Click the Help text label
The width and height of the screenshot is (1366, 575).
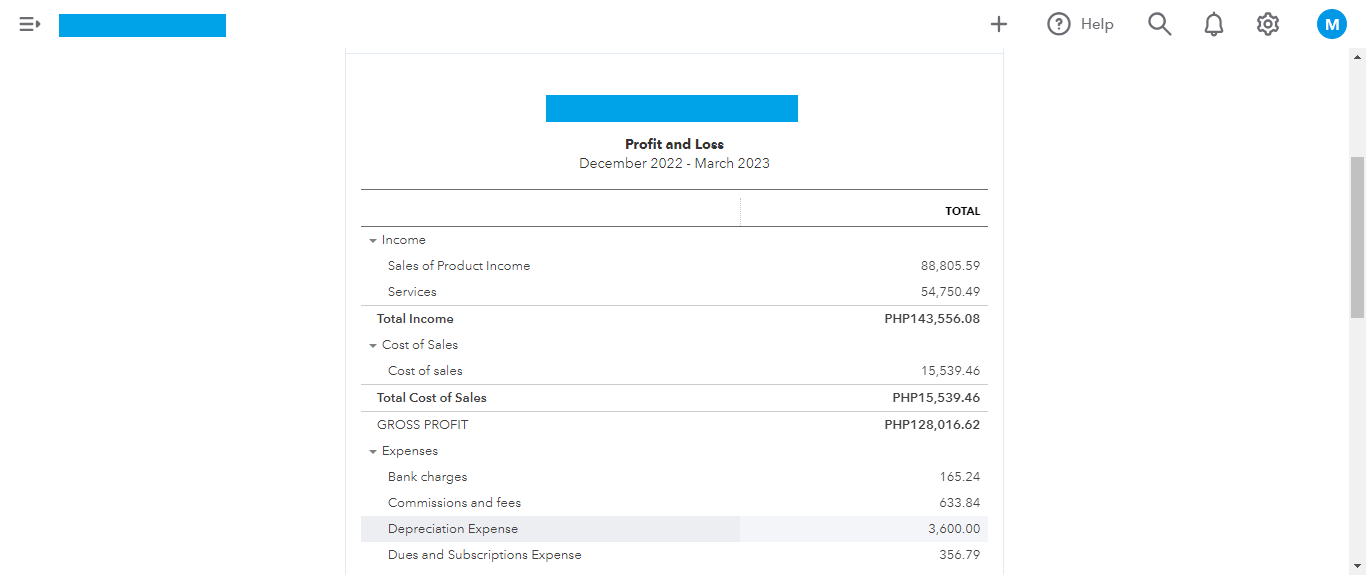coord(1097,24)
